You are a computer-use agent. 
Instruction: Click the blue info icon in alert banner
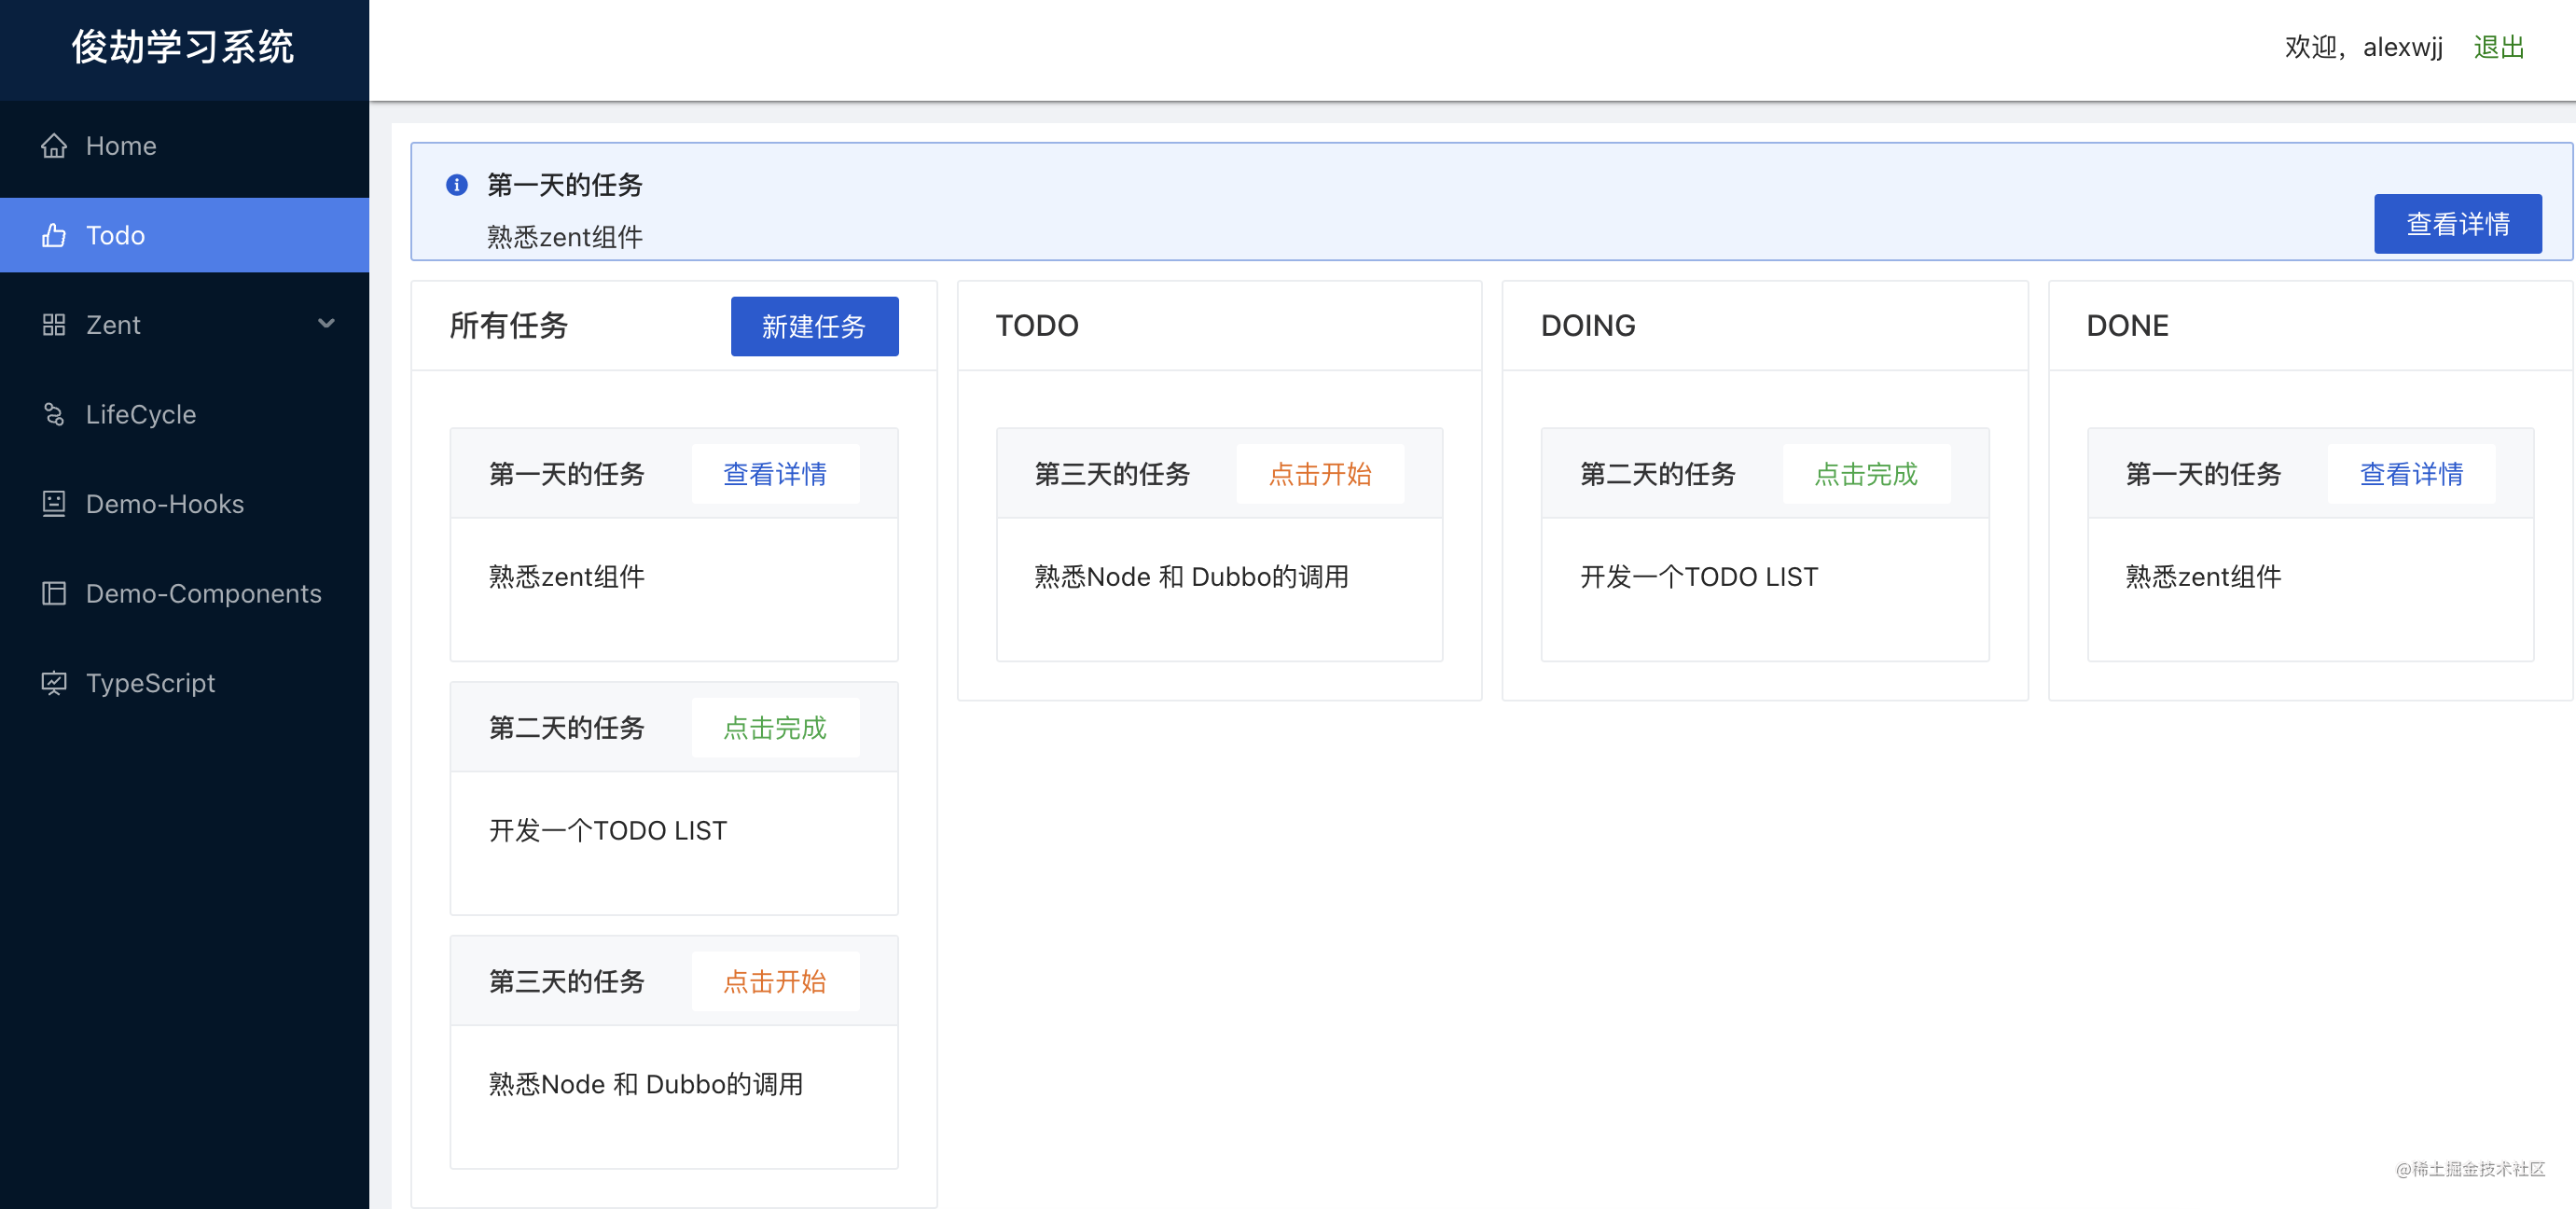pyautogui.click(x=457, y=185)
